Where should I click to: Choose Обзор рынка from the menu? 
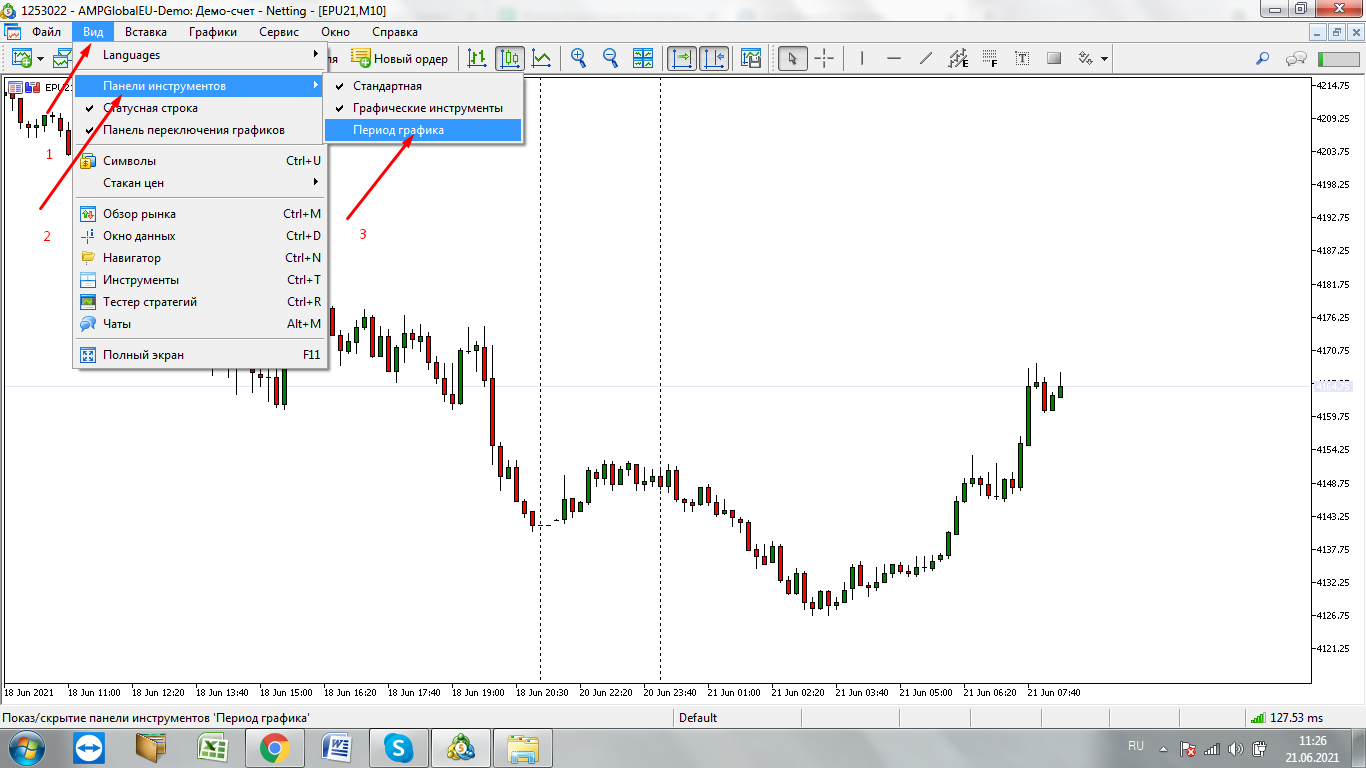pyautogui.click(x=200, y=214)
